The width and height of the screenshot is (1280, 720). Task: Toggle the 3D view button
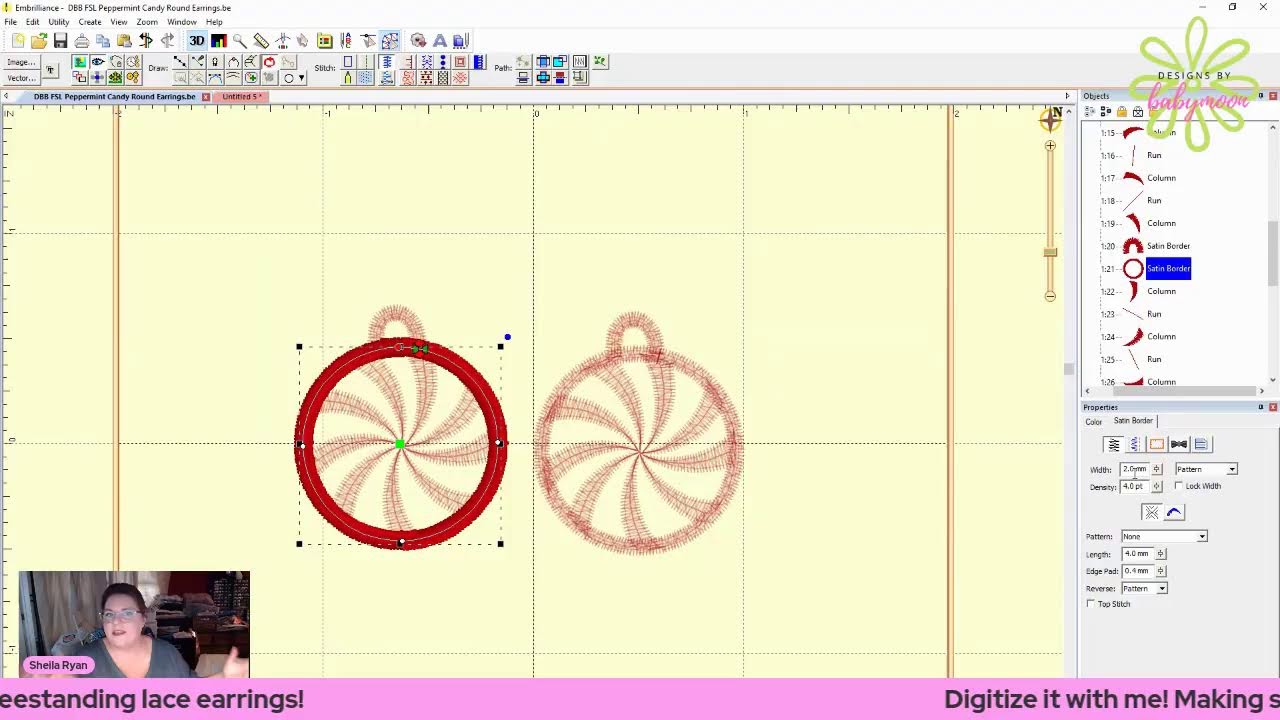(x=196, y=40)
